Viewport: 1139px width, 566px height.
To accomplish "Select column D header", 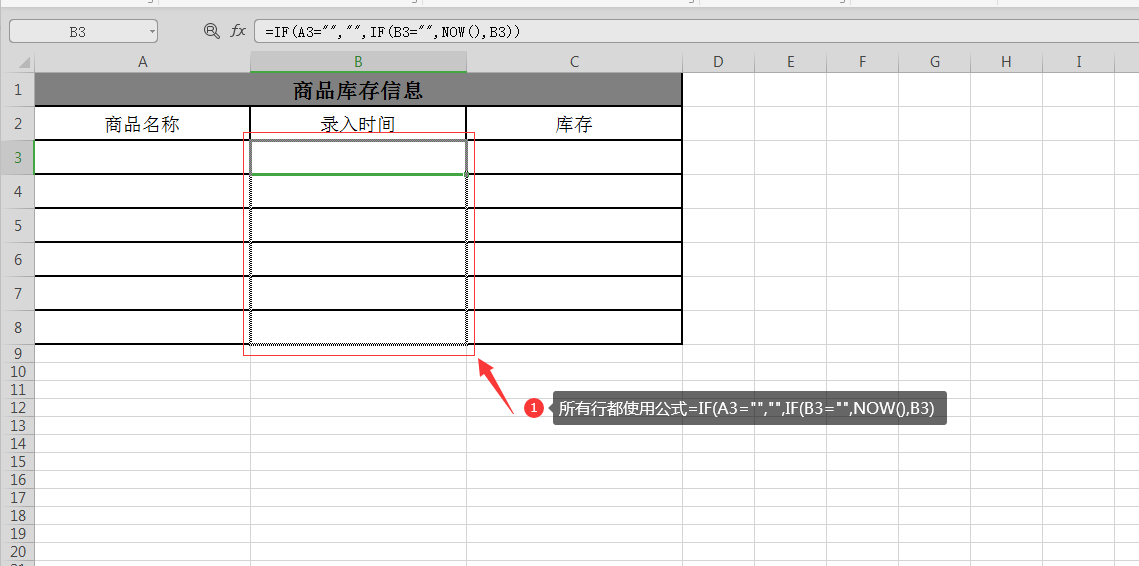I will pyautogui.click(x=718, y=62).
